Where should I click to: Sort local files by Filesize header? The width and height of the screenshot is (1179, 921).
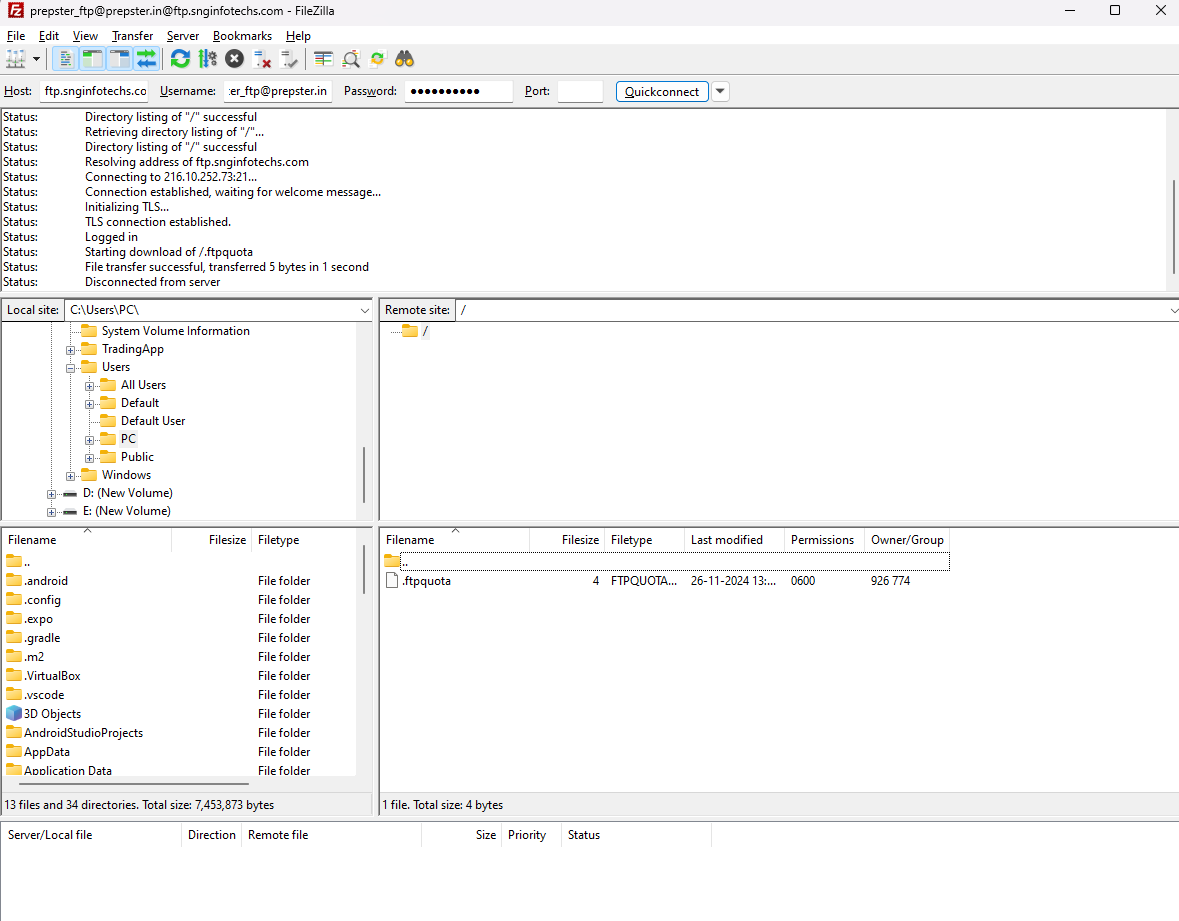[x=212, y=540]
